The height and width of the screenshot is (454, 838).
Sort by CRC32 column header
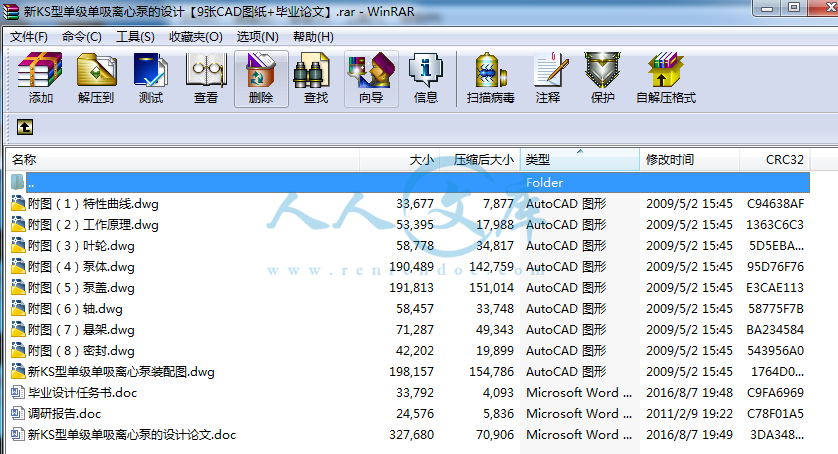click(x=775, y=159)
